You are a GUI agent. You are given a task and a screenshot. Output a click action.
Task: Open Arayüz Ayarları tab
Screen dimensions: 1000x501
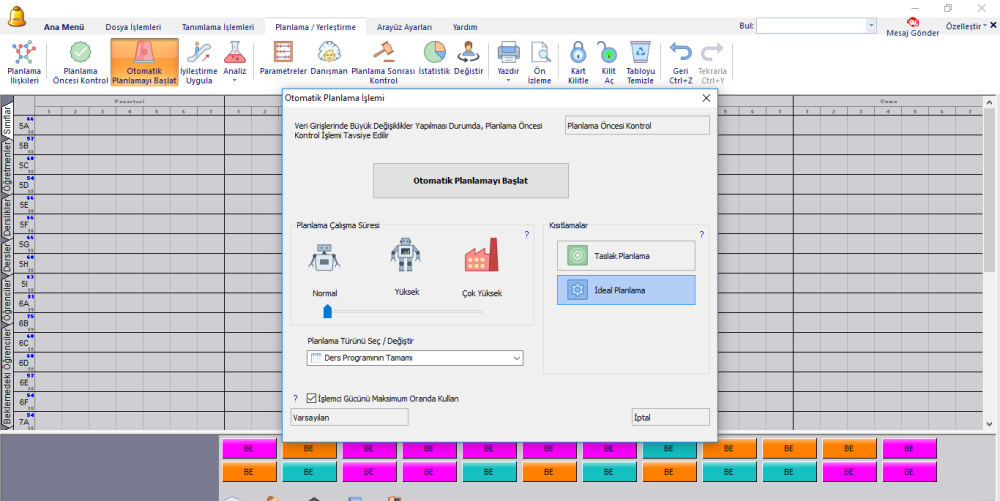point(404,27)
